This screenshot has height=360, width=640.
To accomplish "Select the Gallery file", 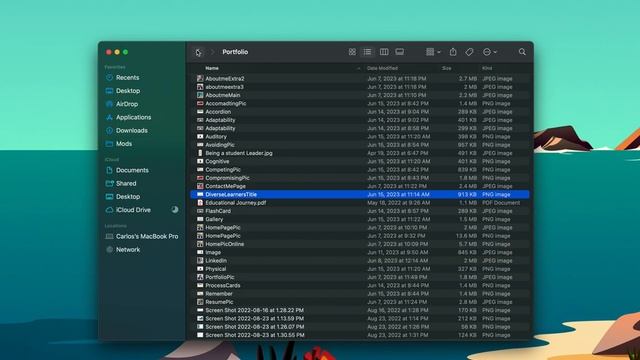I will pyautogui.click(x=360, y=219).
